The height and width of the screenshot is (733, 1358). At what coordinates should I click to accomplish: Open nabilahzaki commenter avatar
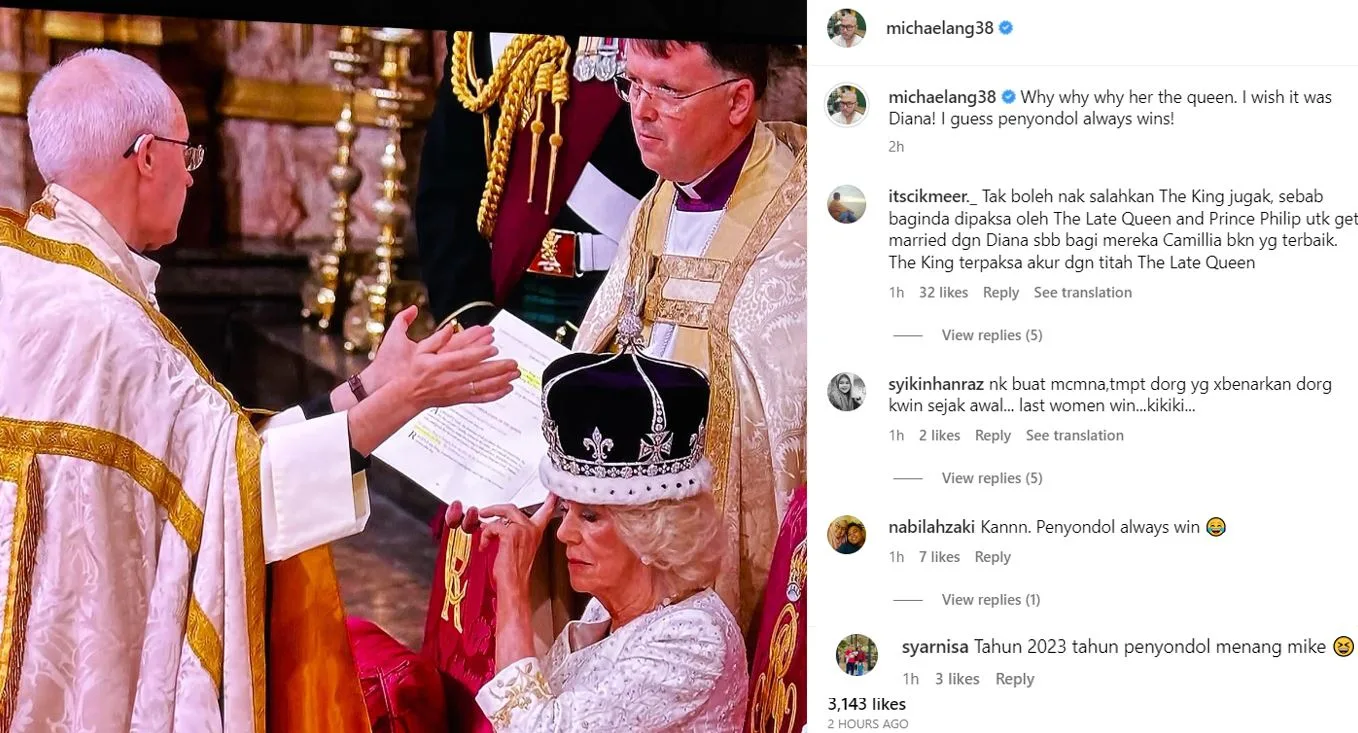coord(846,534)
